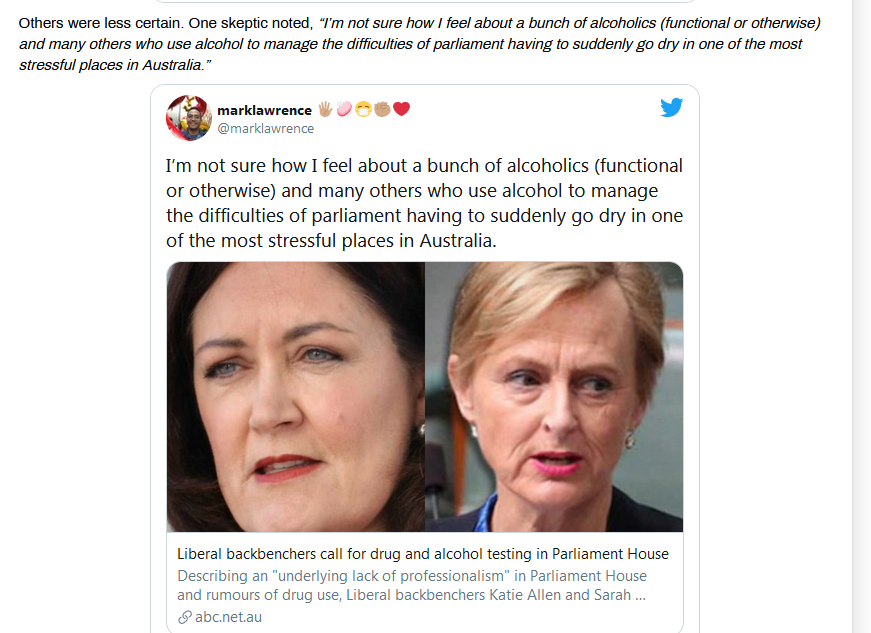Open the @marklawrence handle link

(x=266, y=128)
